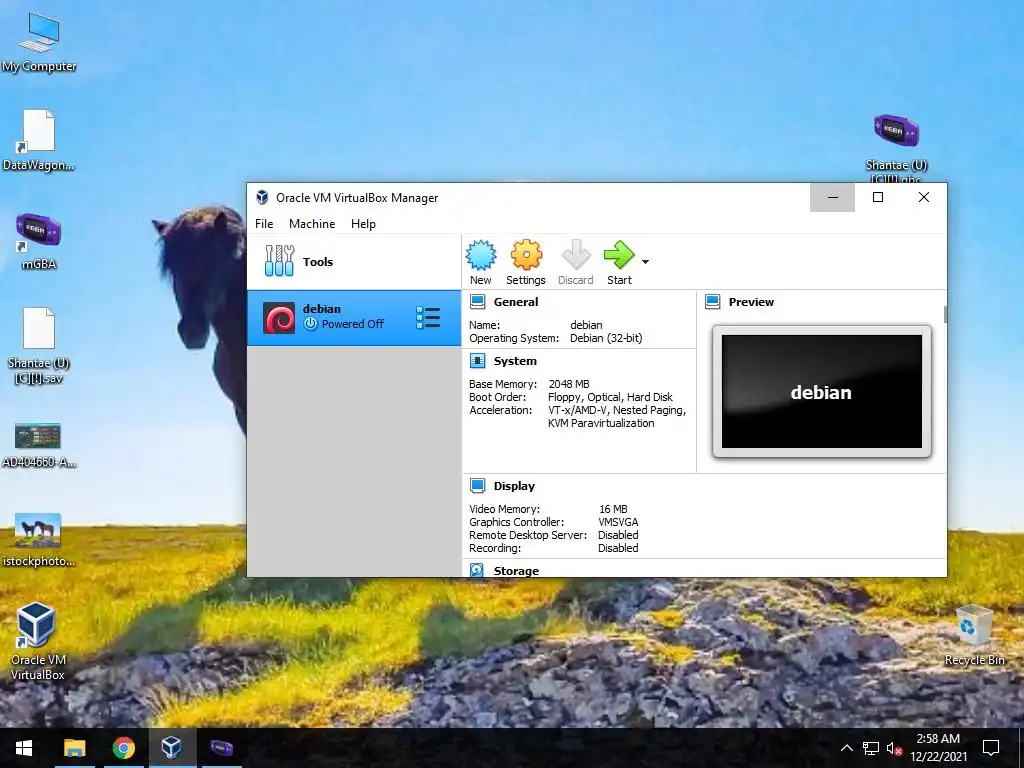1024x768 pixels.
Task: Click the greyed Discard arrow icon
Action: tap(575, 255)
